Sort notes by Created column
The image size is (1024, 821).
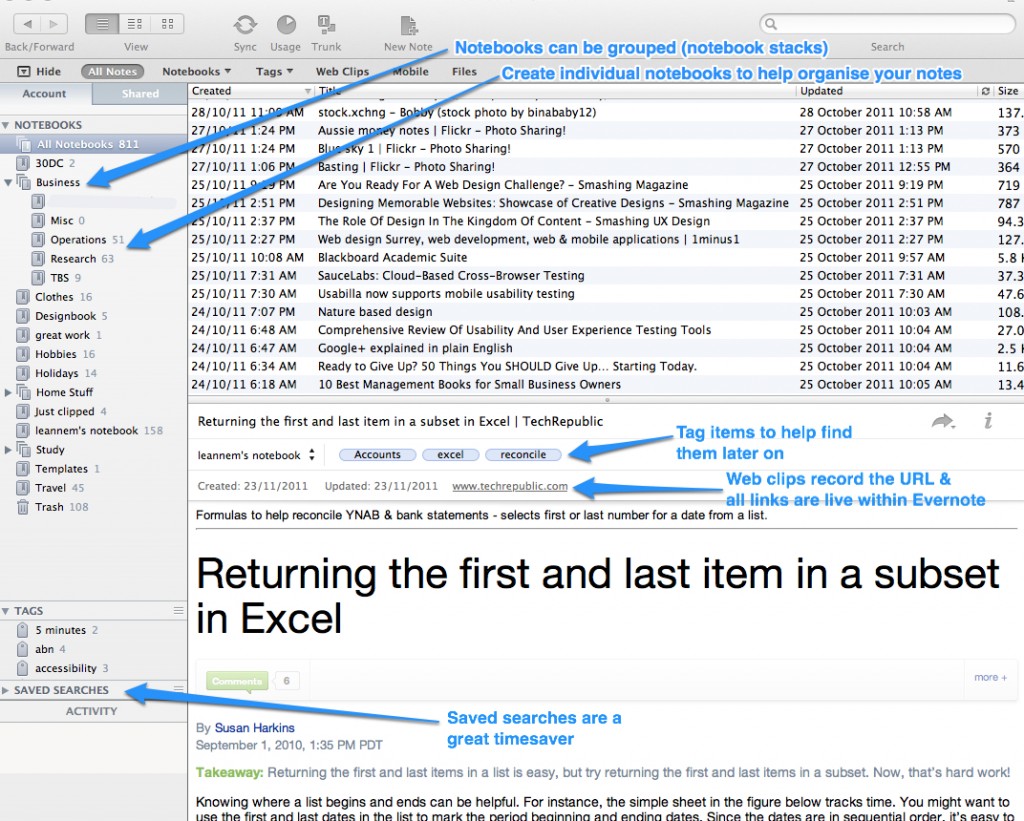coord(251,91)
